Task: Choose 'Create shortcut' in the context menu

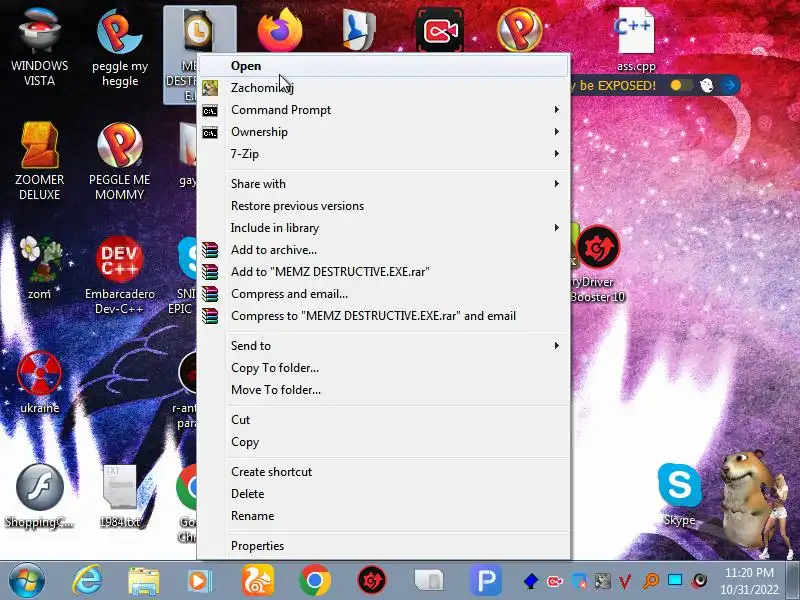Action: (384, 472)
